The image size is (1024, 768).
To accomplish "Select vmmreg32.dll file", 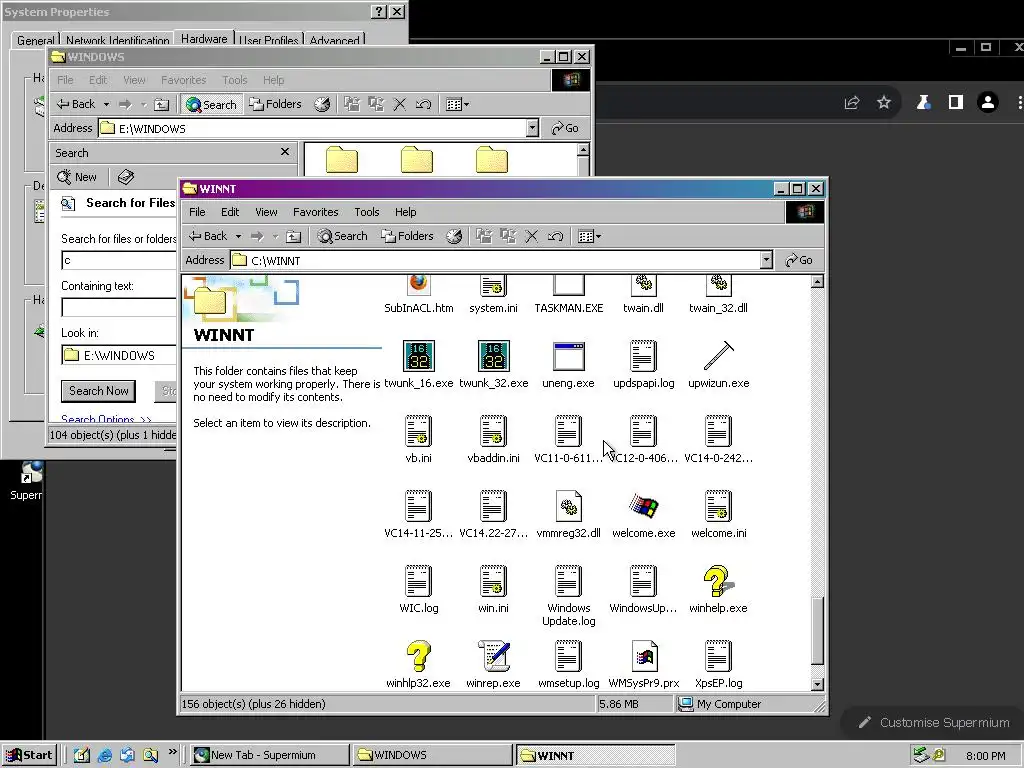I will 568,514.
